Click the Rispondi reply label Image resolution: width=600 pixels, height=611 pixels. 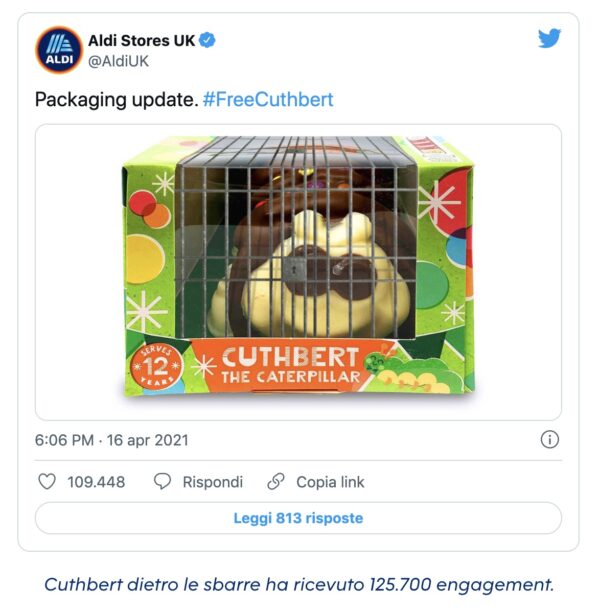213,482
